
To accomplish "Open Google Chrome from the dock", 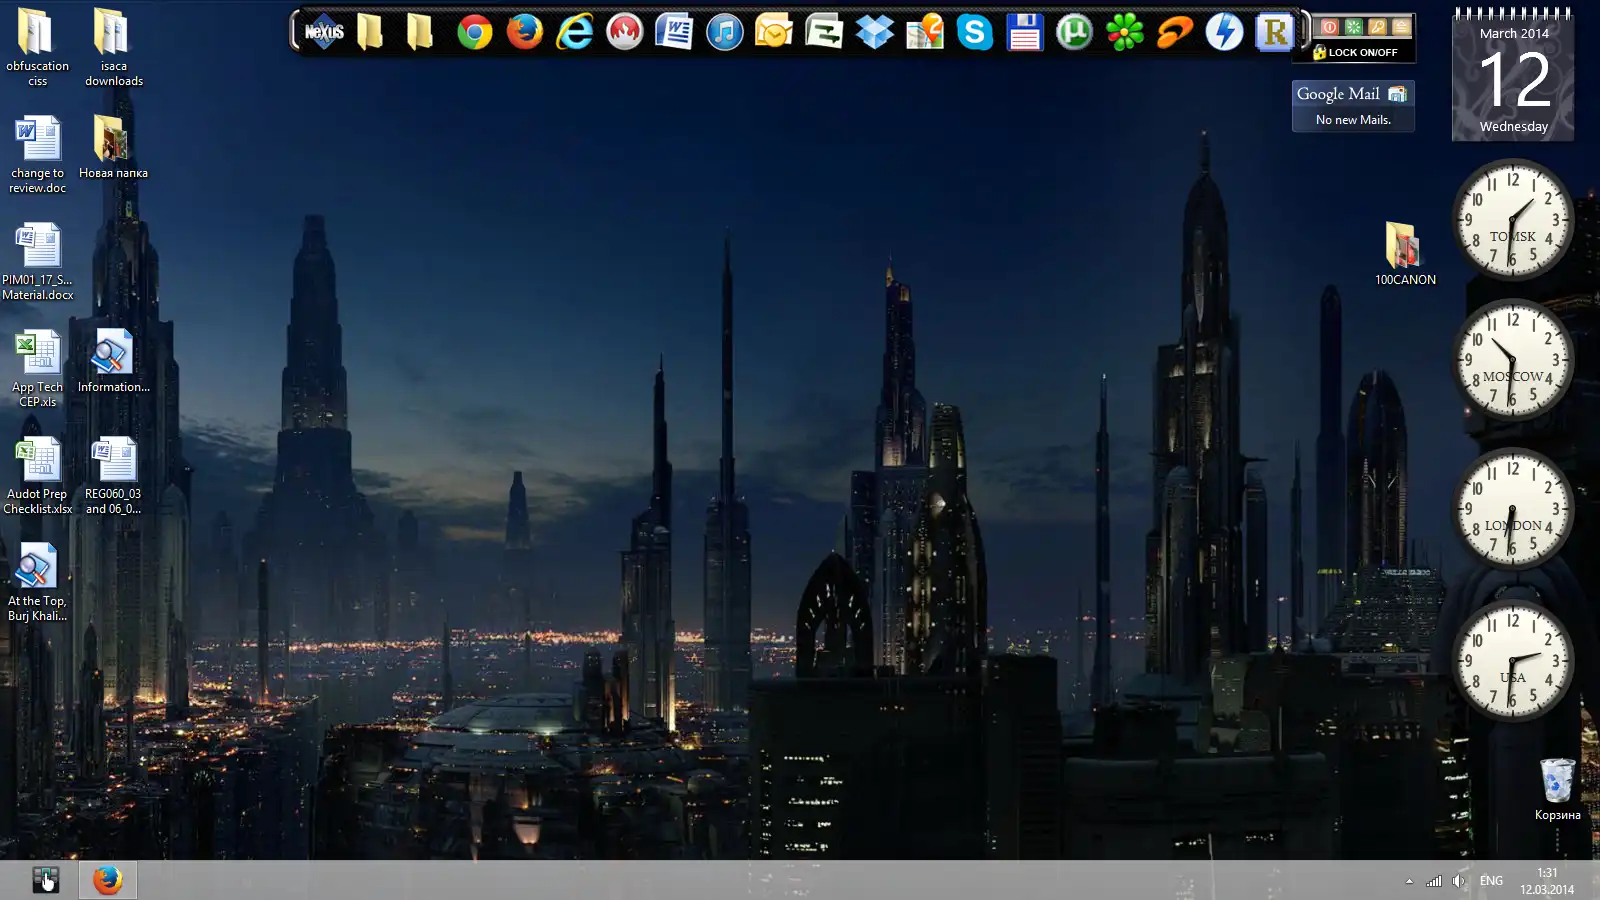I will point(475,32).
